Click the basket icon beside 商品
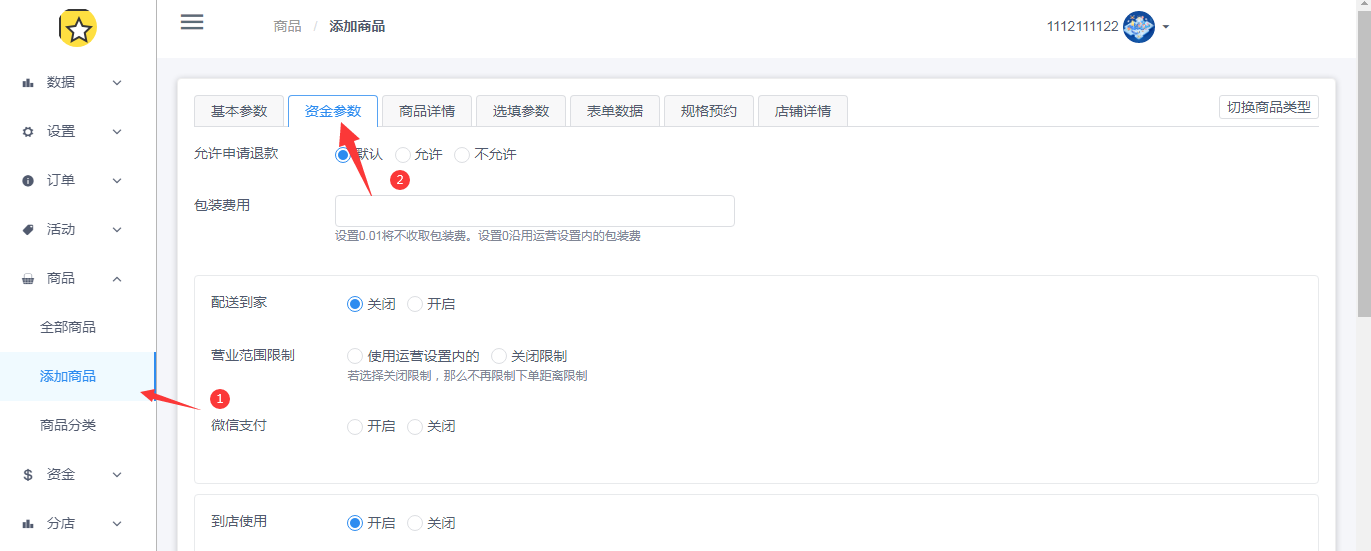The width and height of the screenshot is (1371, 551). click(28, 279)
